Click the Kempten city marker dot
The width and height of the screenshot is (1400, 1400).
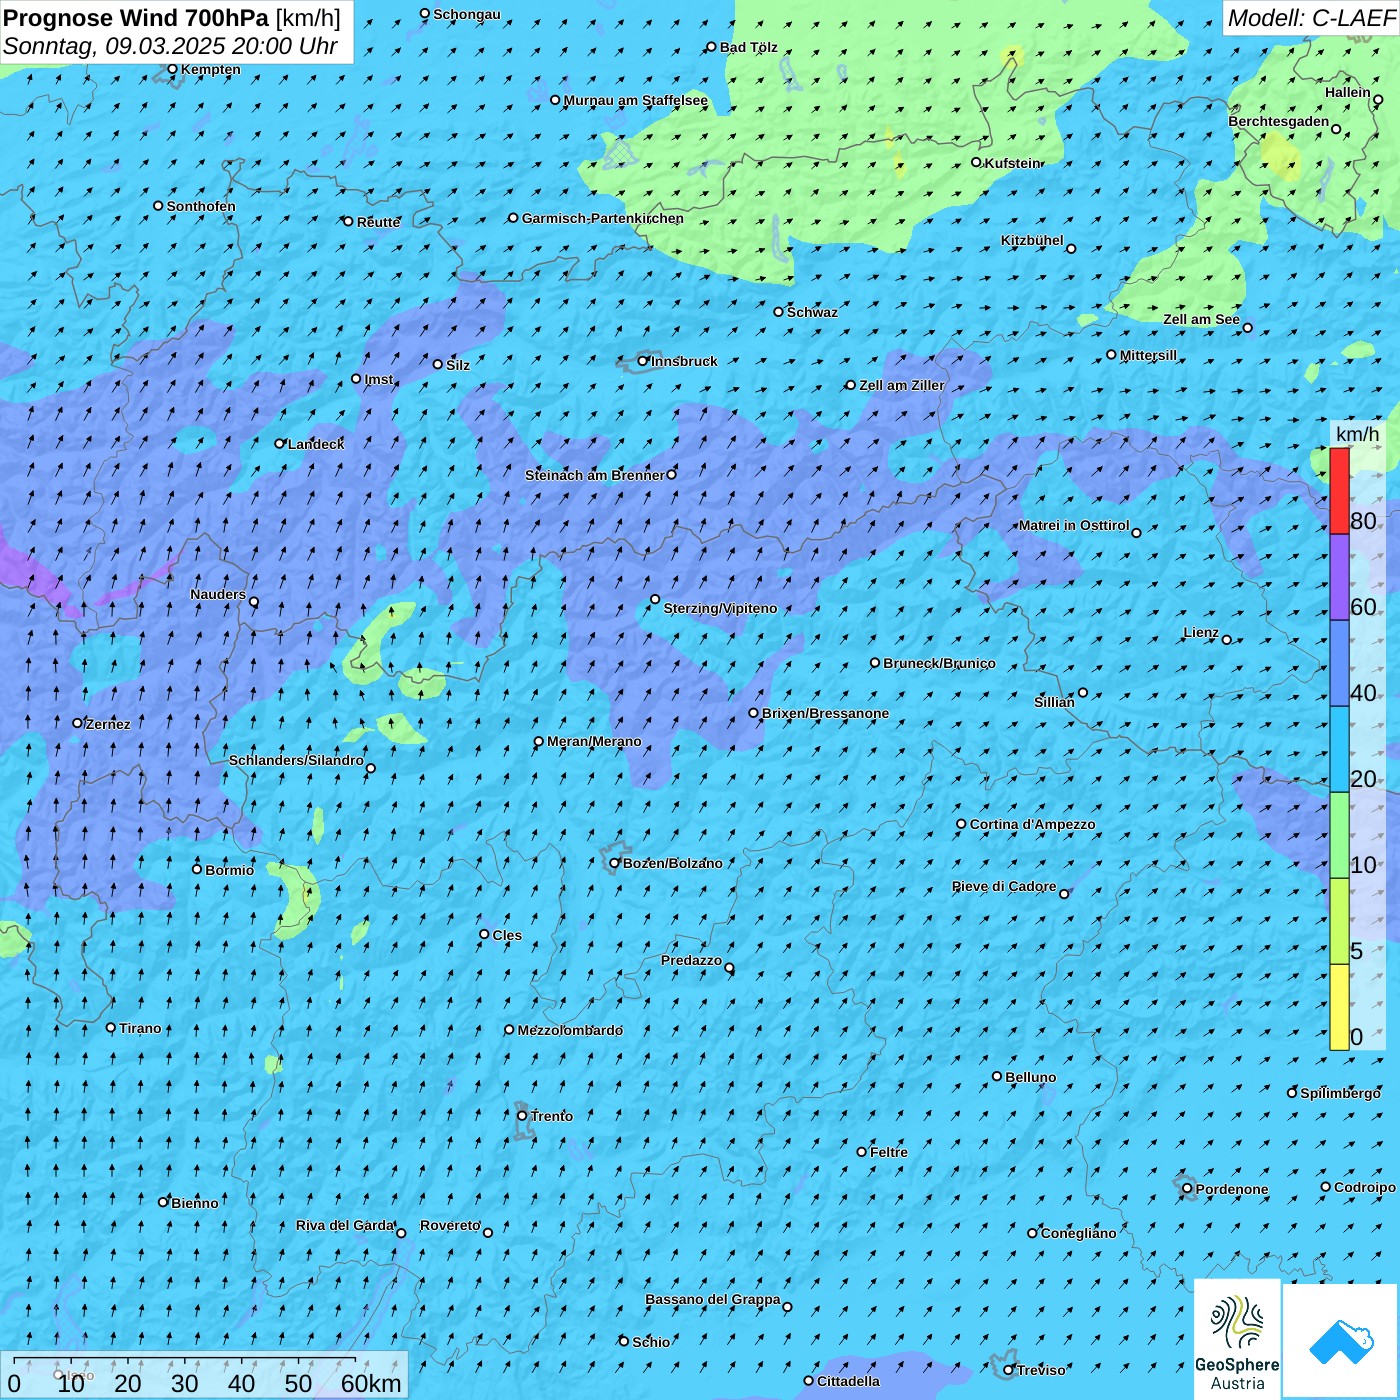tap(172, 69)
